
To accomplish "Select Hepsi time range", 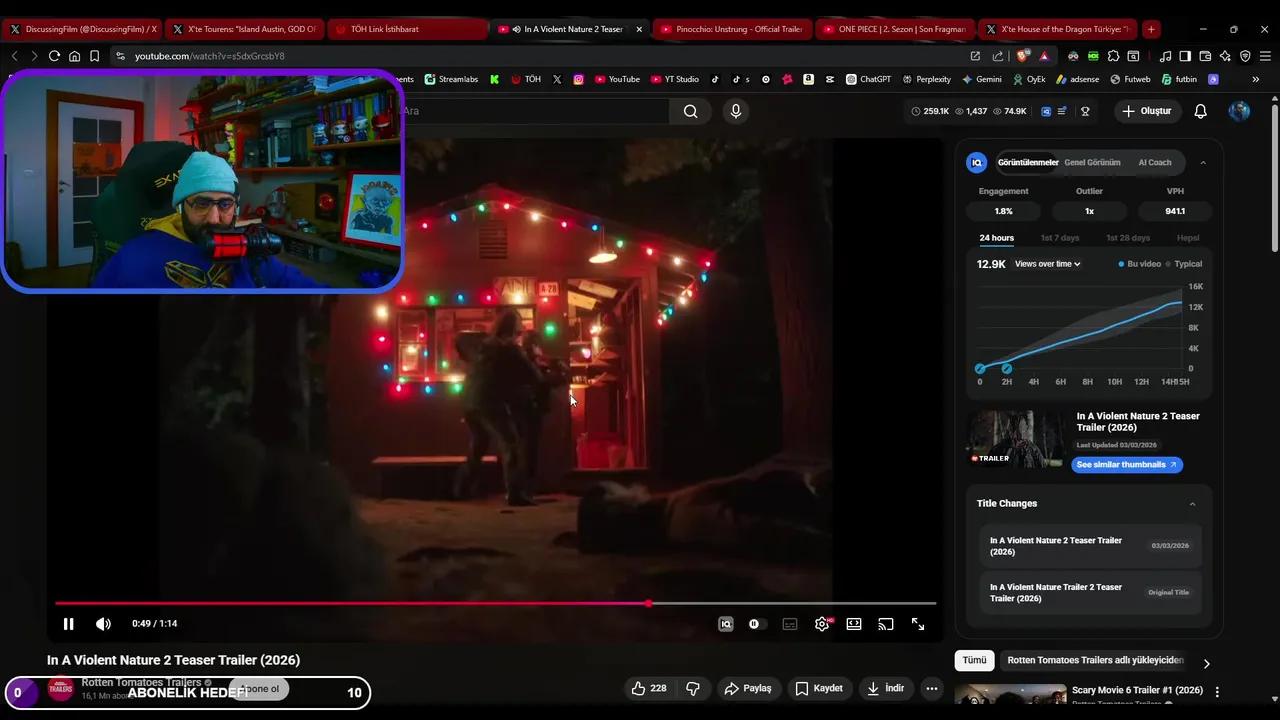I will pyautogui.click(x=1188, y=238).
